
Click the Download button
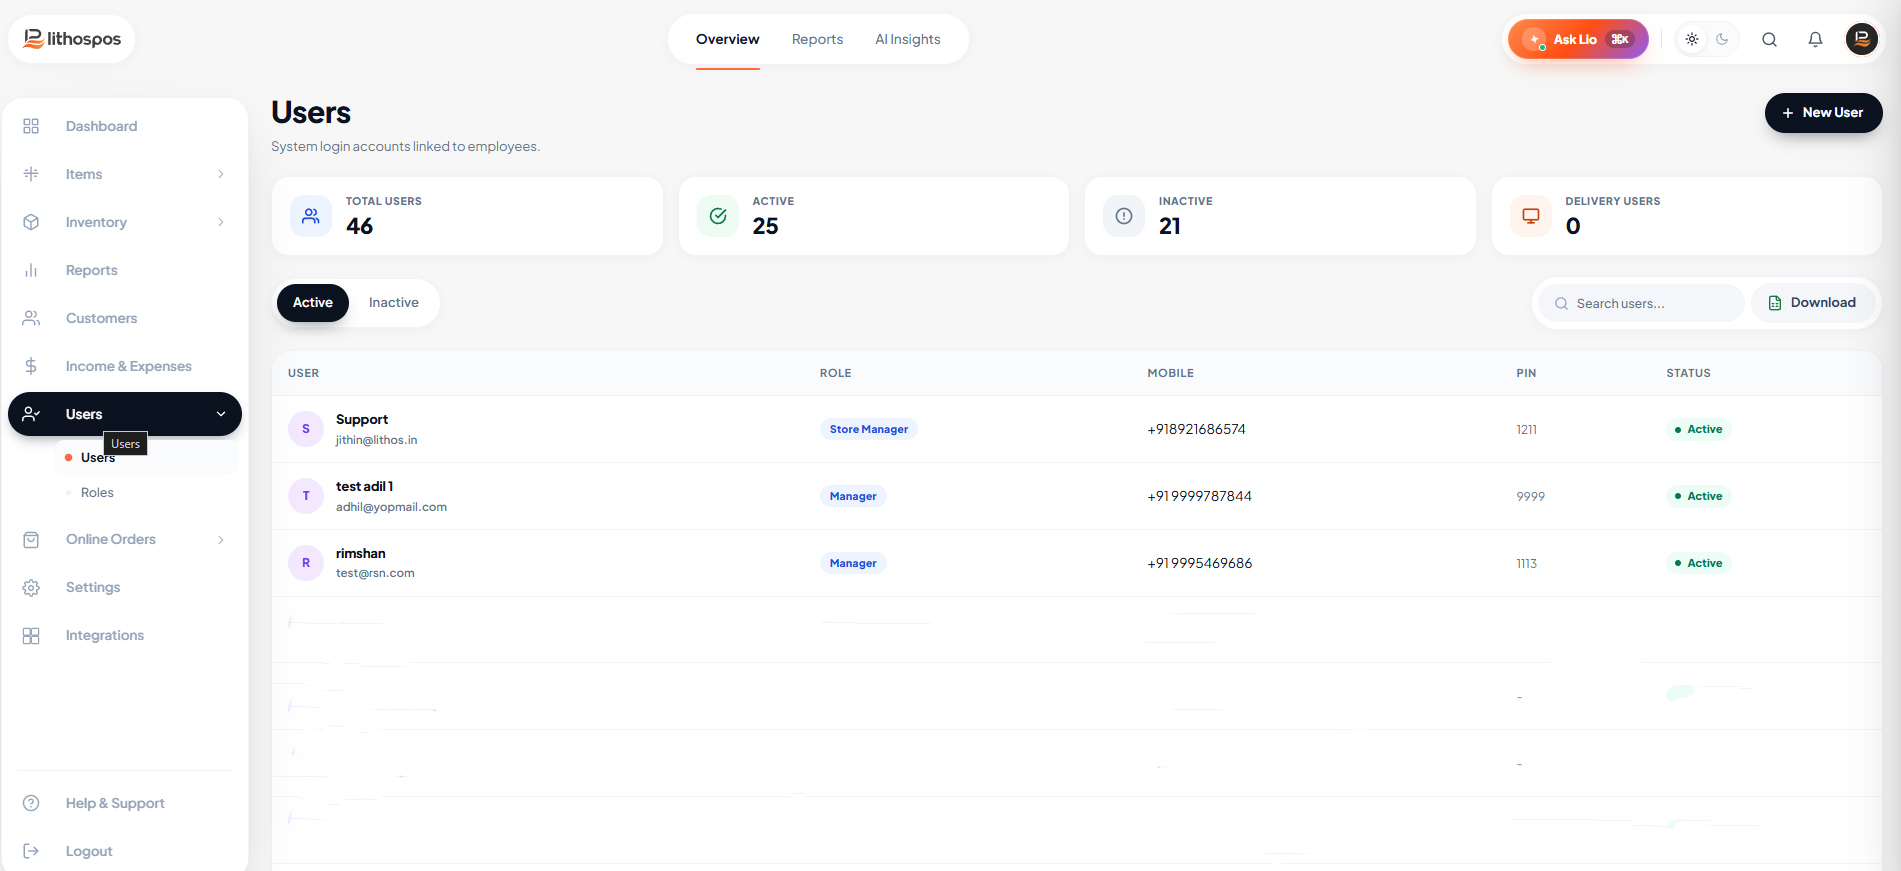pos(1812,303)
